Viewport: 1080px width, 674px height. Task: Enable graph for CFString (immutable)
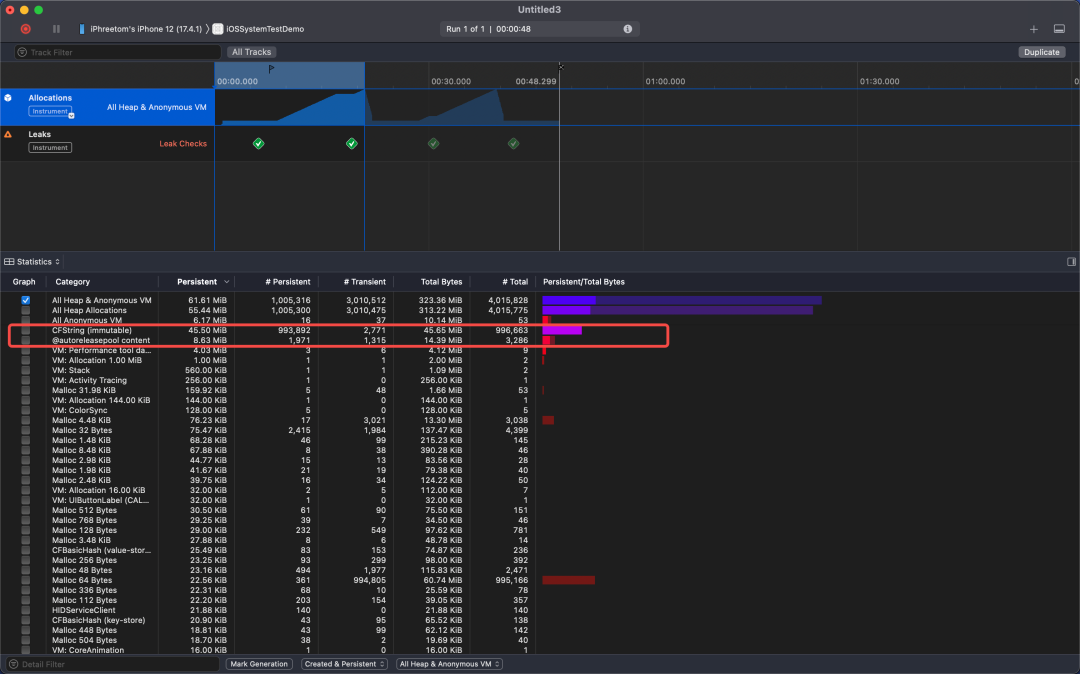tap(25, 330)
